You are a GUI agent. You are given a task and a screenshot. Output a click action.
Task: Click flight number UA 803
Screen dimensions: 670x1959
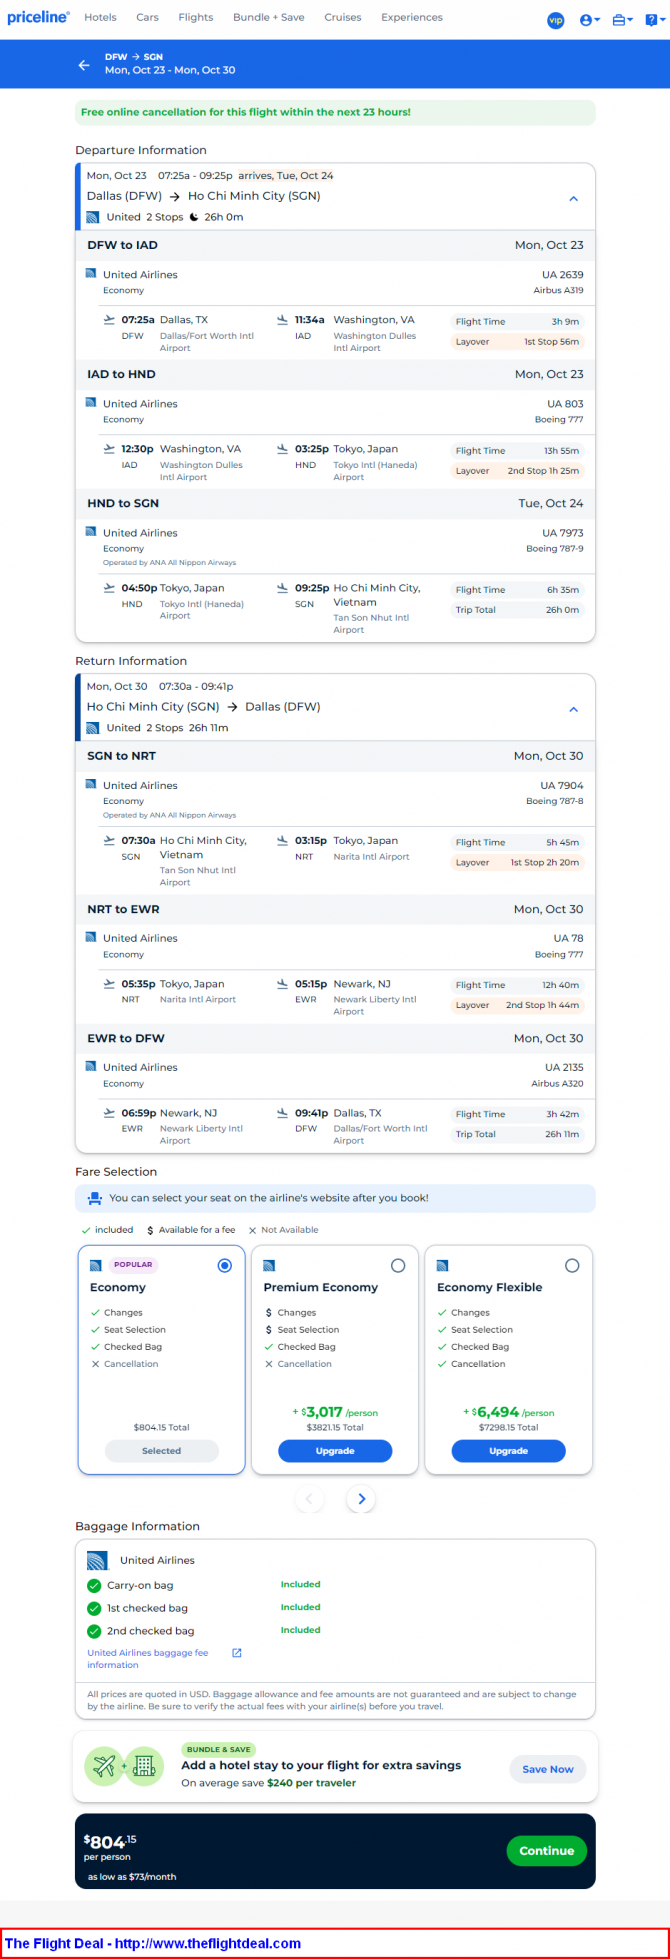coord(565,404)
